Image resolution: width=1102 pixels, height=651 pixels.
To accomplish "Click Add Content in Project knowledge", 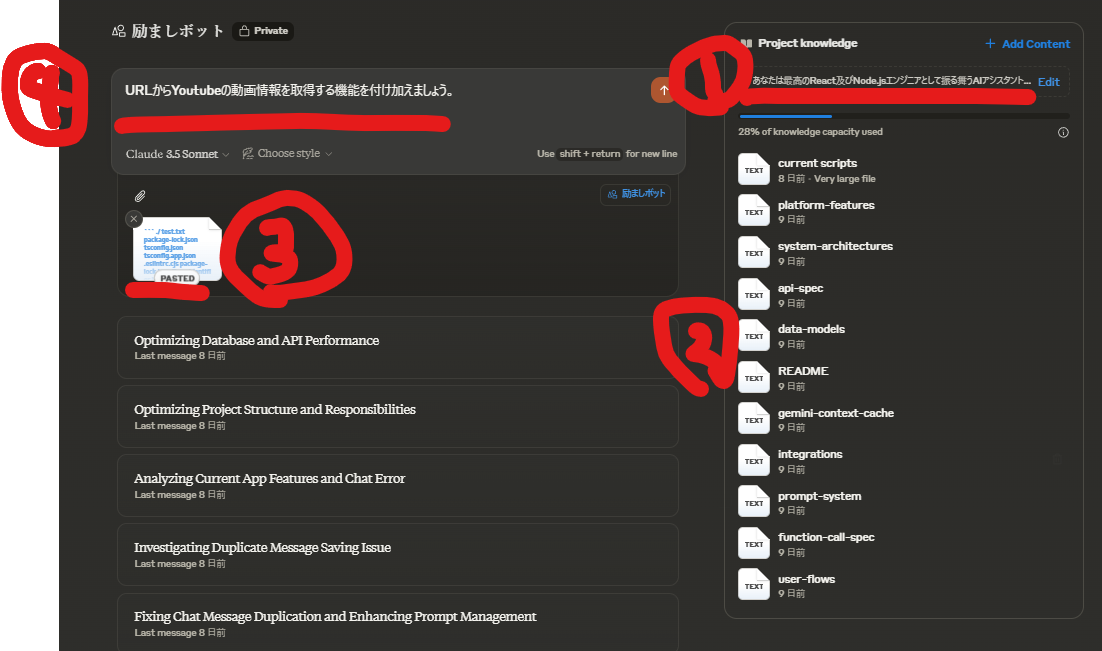I will coord(1028,44).
